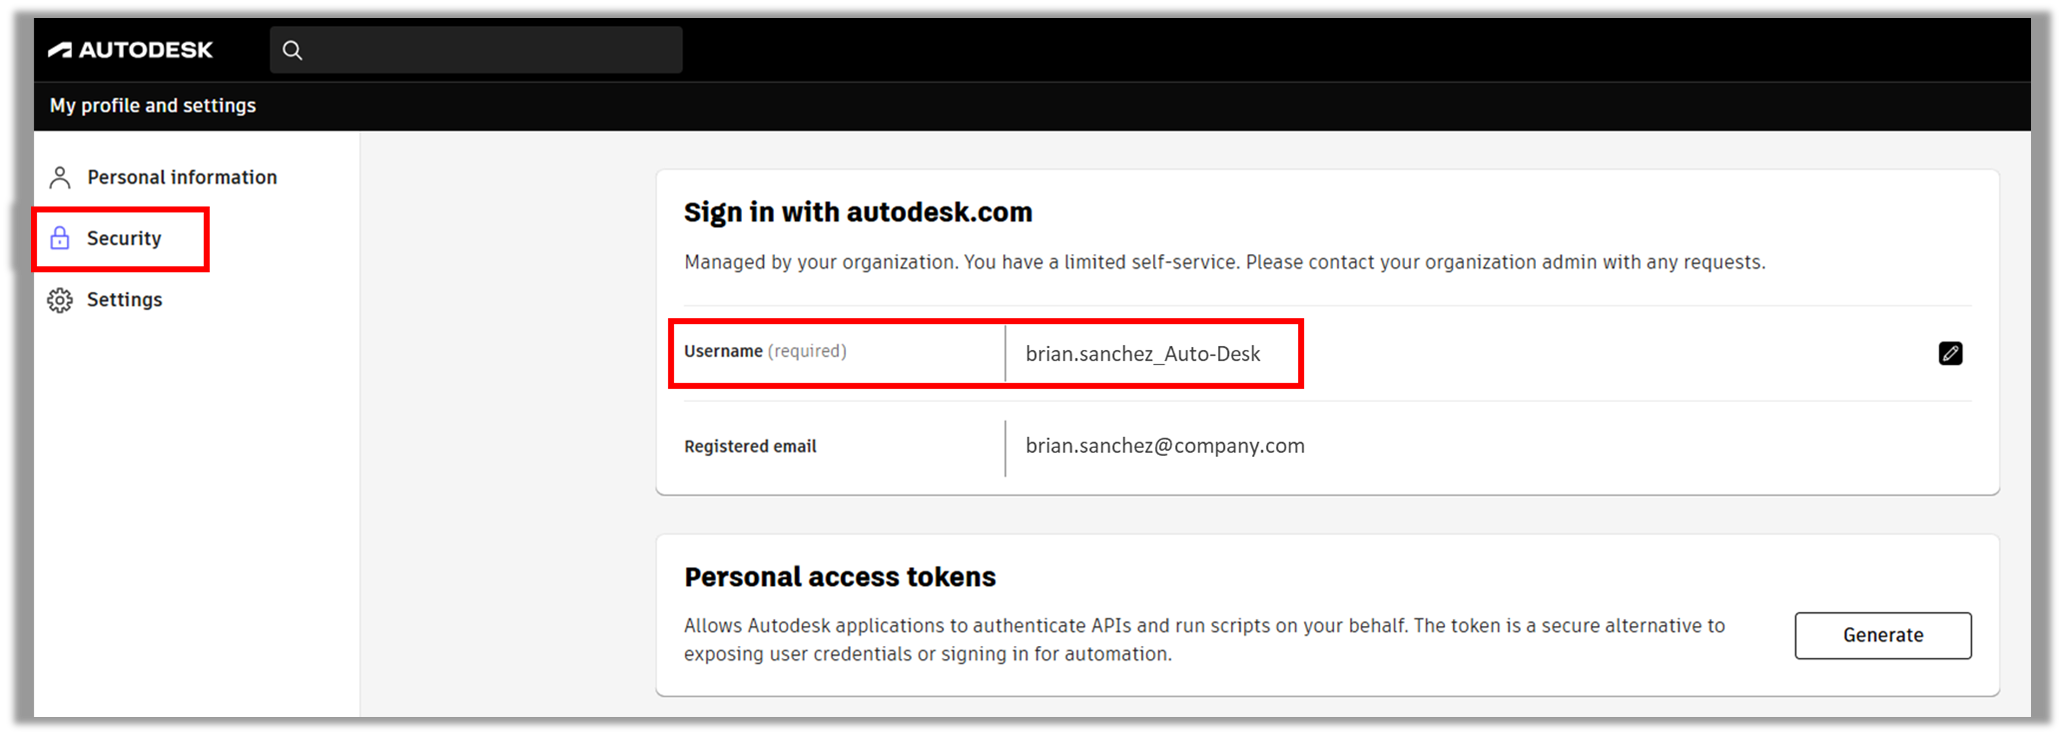Select the username brian.sanchez_Auto-Desk text

(1143, 353)
